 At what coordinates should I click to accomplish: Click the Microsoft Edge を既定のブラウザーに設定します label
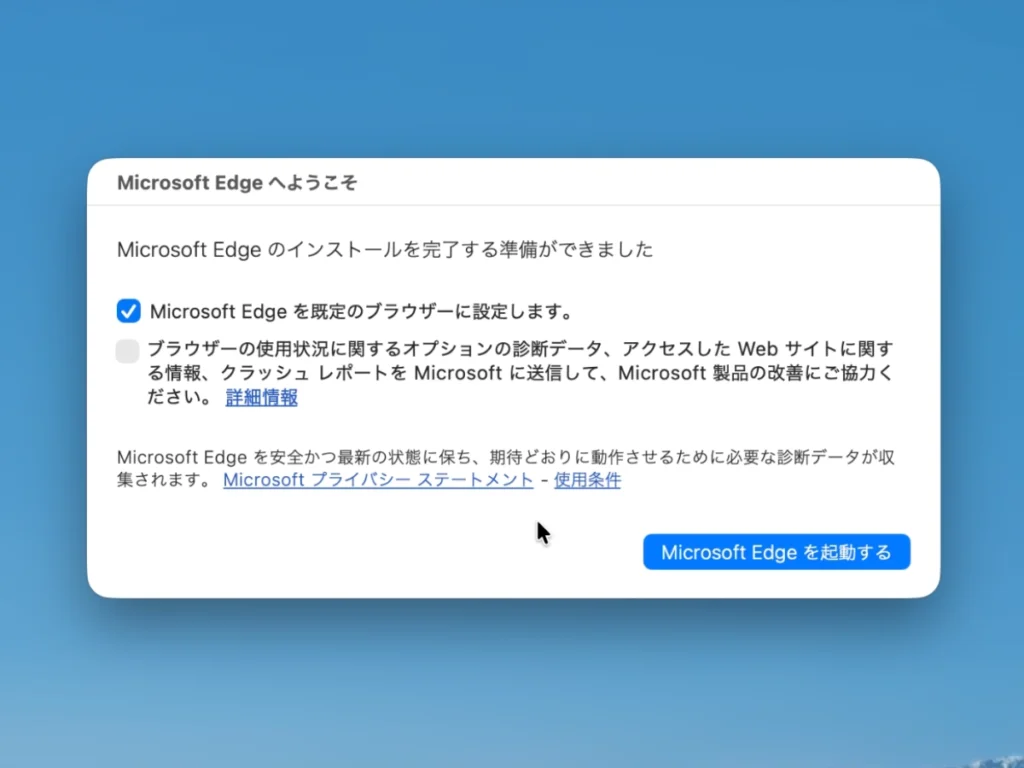pyautogui.click(x=361, y=312)
